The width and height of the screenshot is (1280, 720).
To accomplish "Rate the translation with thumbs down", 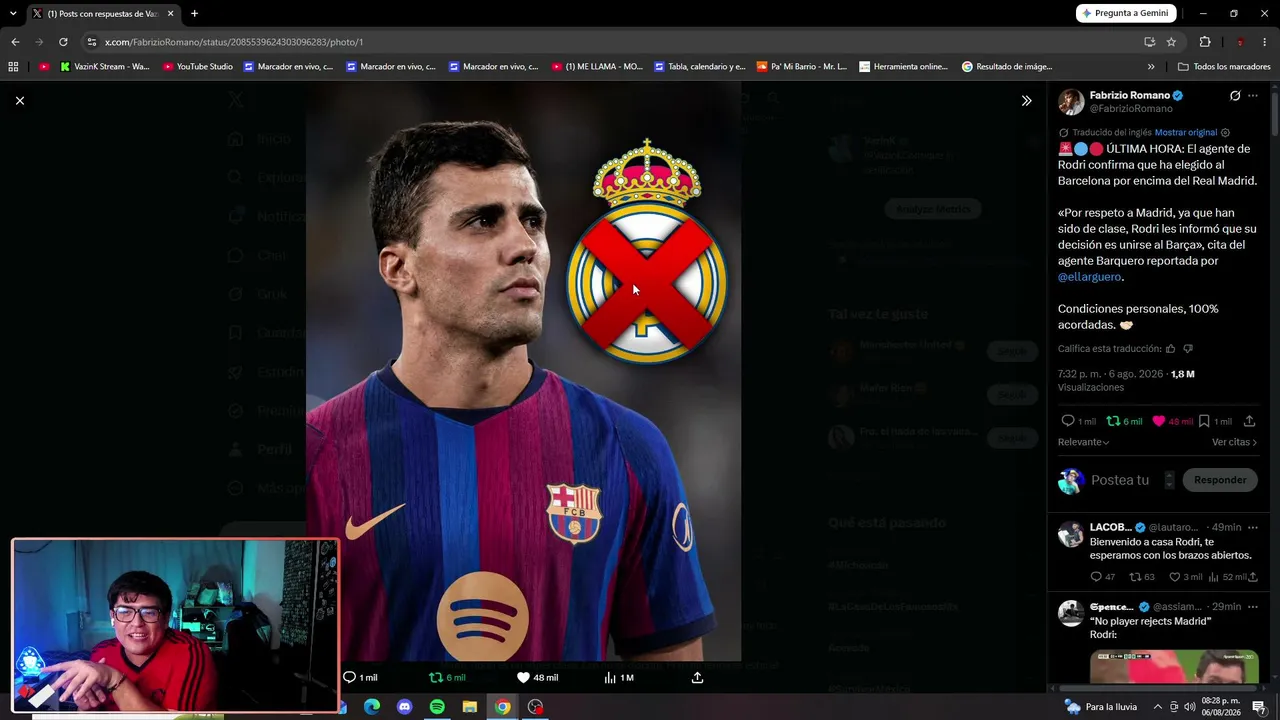I will tap(1188, 348).
